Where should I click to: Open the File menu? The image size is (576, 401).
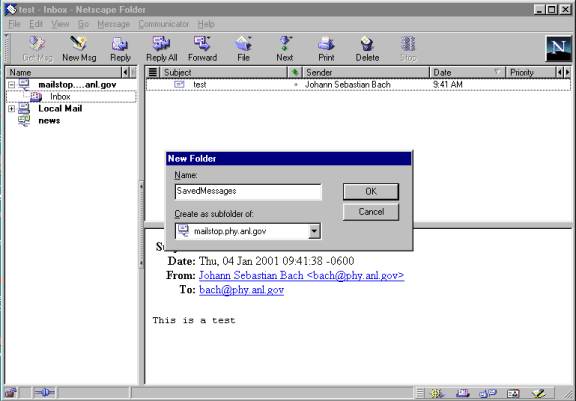(x=14, y=24)
